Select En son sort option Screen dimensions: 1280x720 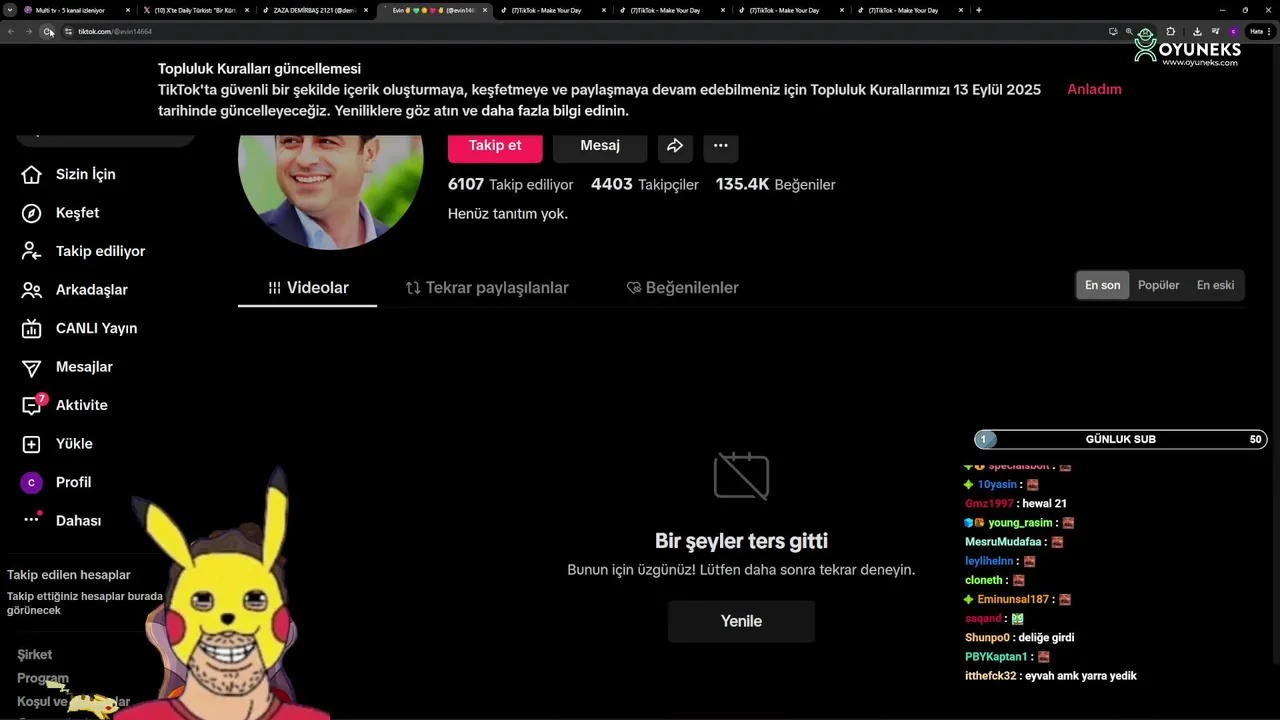pyautogui.click(x=1103, y=285)
